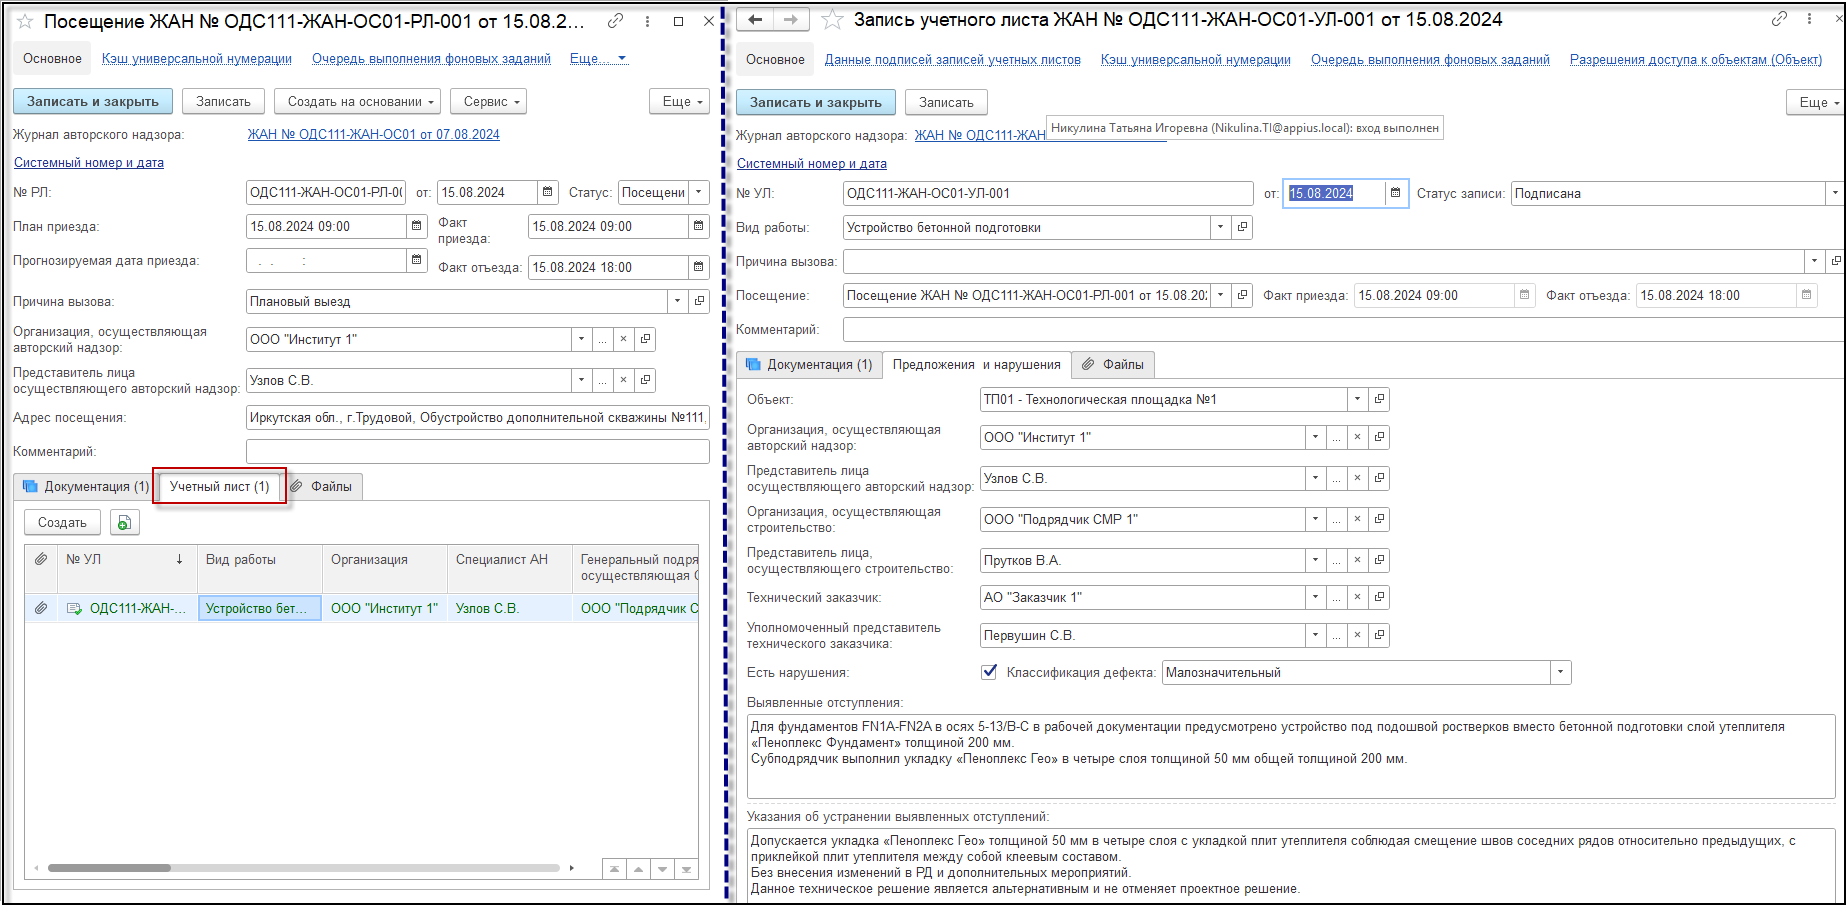Open Вид работы record with open icon
Image resolution: width=1846 pixels, height=905 pixels.
[x=1242, y=228]
